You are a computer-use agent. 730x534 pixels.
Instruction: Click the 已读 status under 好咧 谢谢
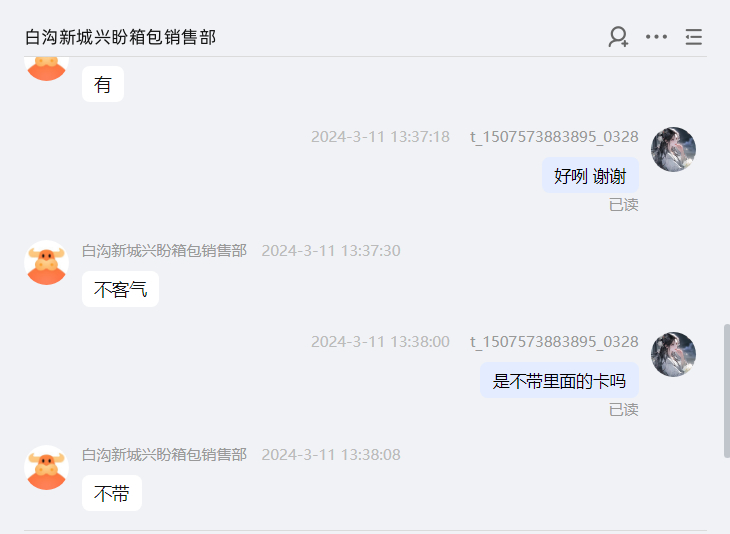(623, 204)
